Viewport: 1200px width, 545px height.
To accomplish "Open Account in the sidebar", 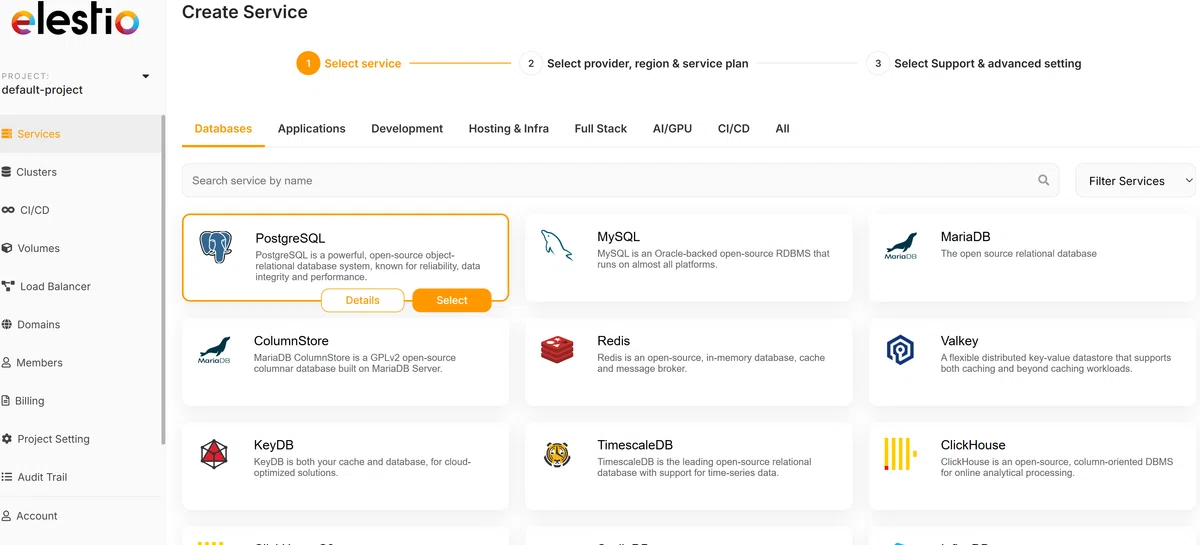I will pos(80,516).
